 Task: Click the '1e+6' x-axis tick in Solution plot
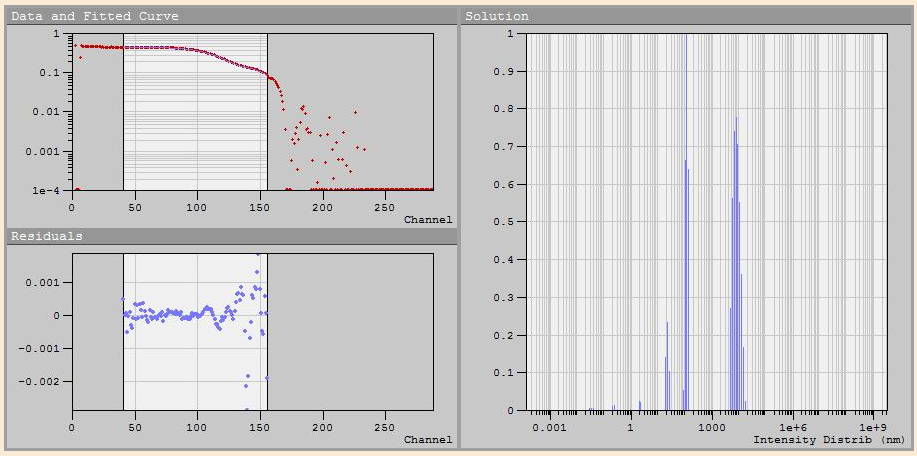coord(792,426)
